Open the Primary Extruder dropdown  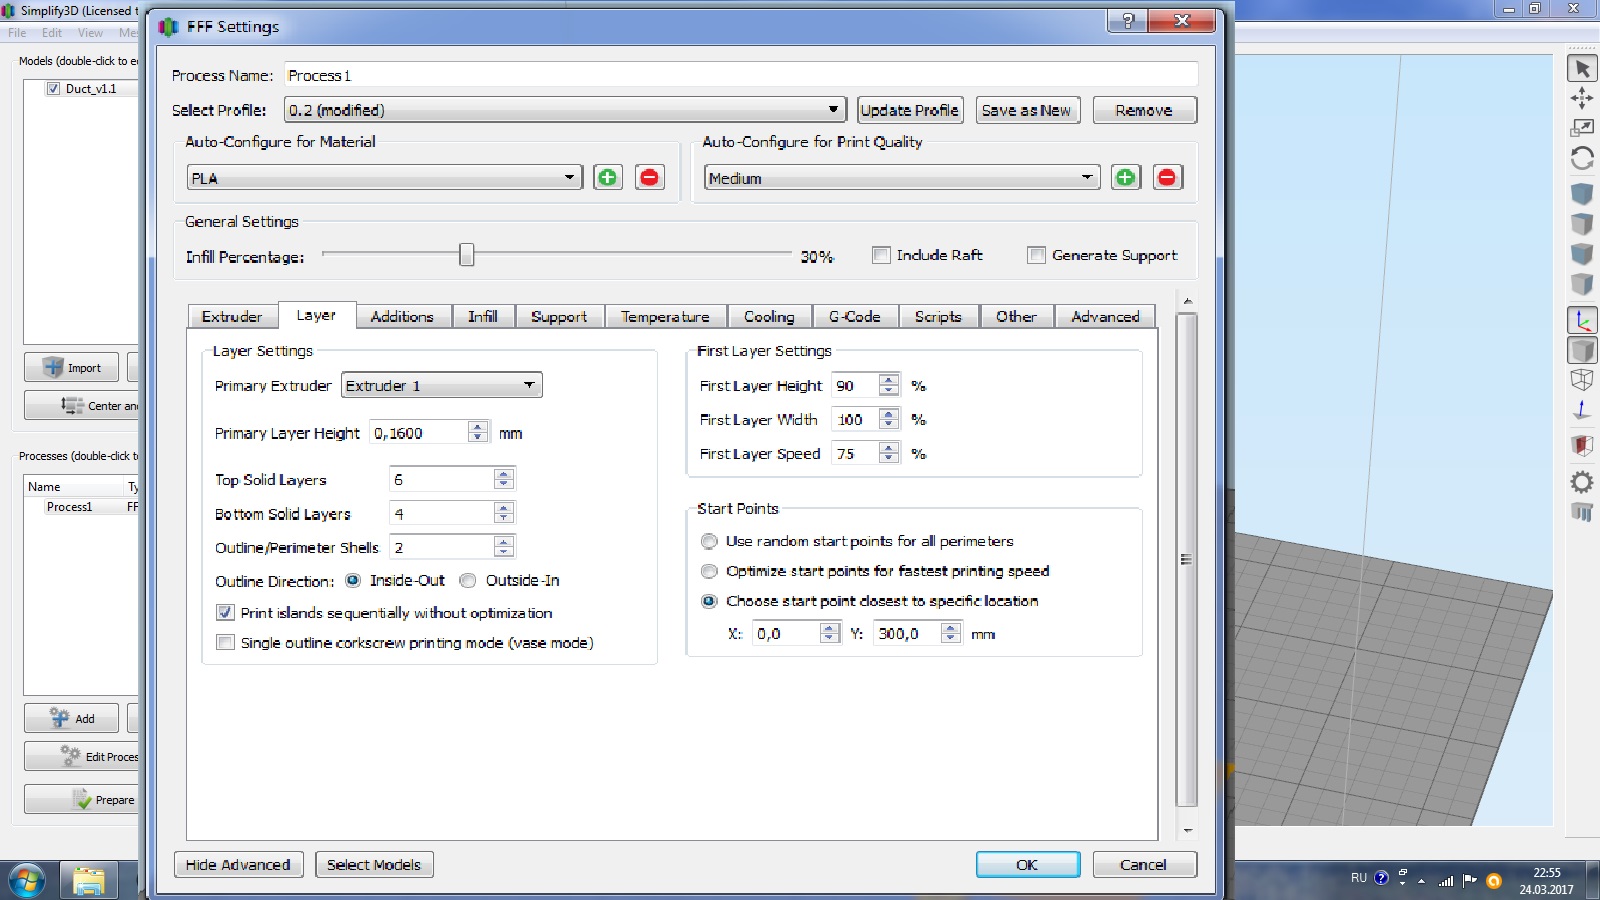[x=442, y=385]
